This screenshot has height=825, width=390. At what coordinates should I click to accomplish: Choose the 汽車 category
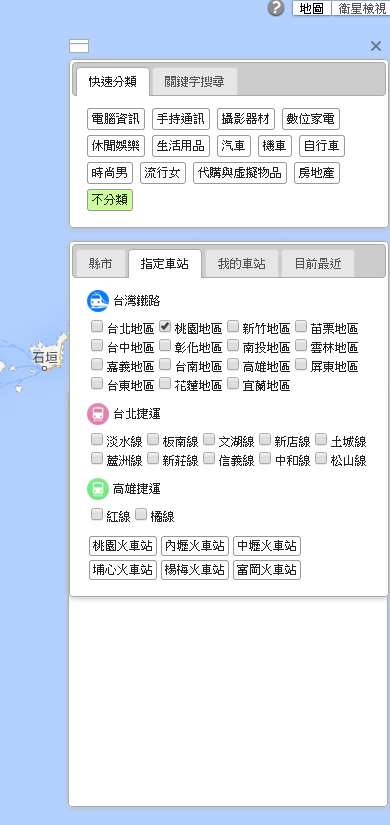[x=234, y=146]
